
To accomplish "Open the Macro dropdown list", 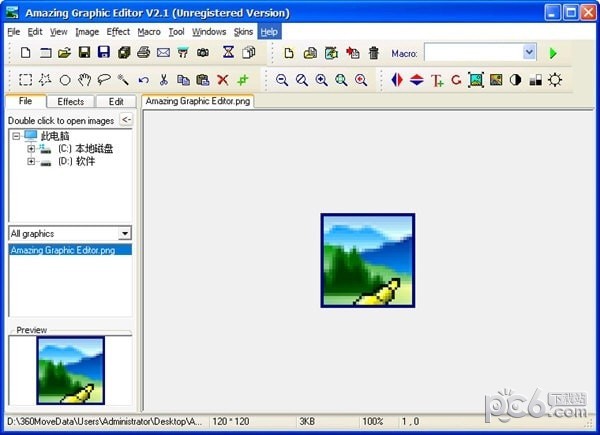I will click(x=529, y=52).
